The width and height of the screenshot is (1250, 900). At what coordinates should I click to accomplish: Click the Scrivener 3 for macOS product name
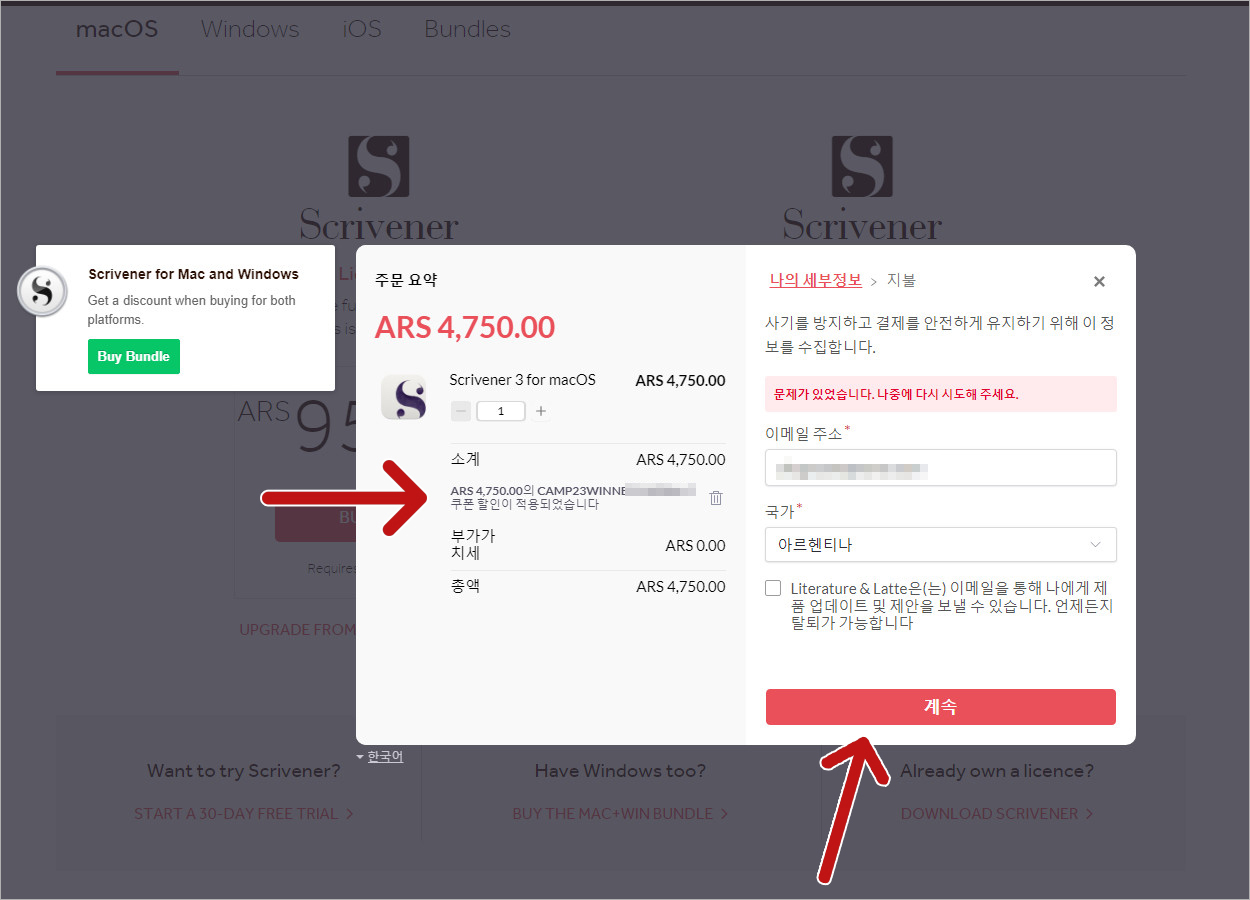(522, 380)
